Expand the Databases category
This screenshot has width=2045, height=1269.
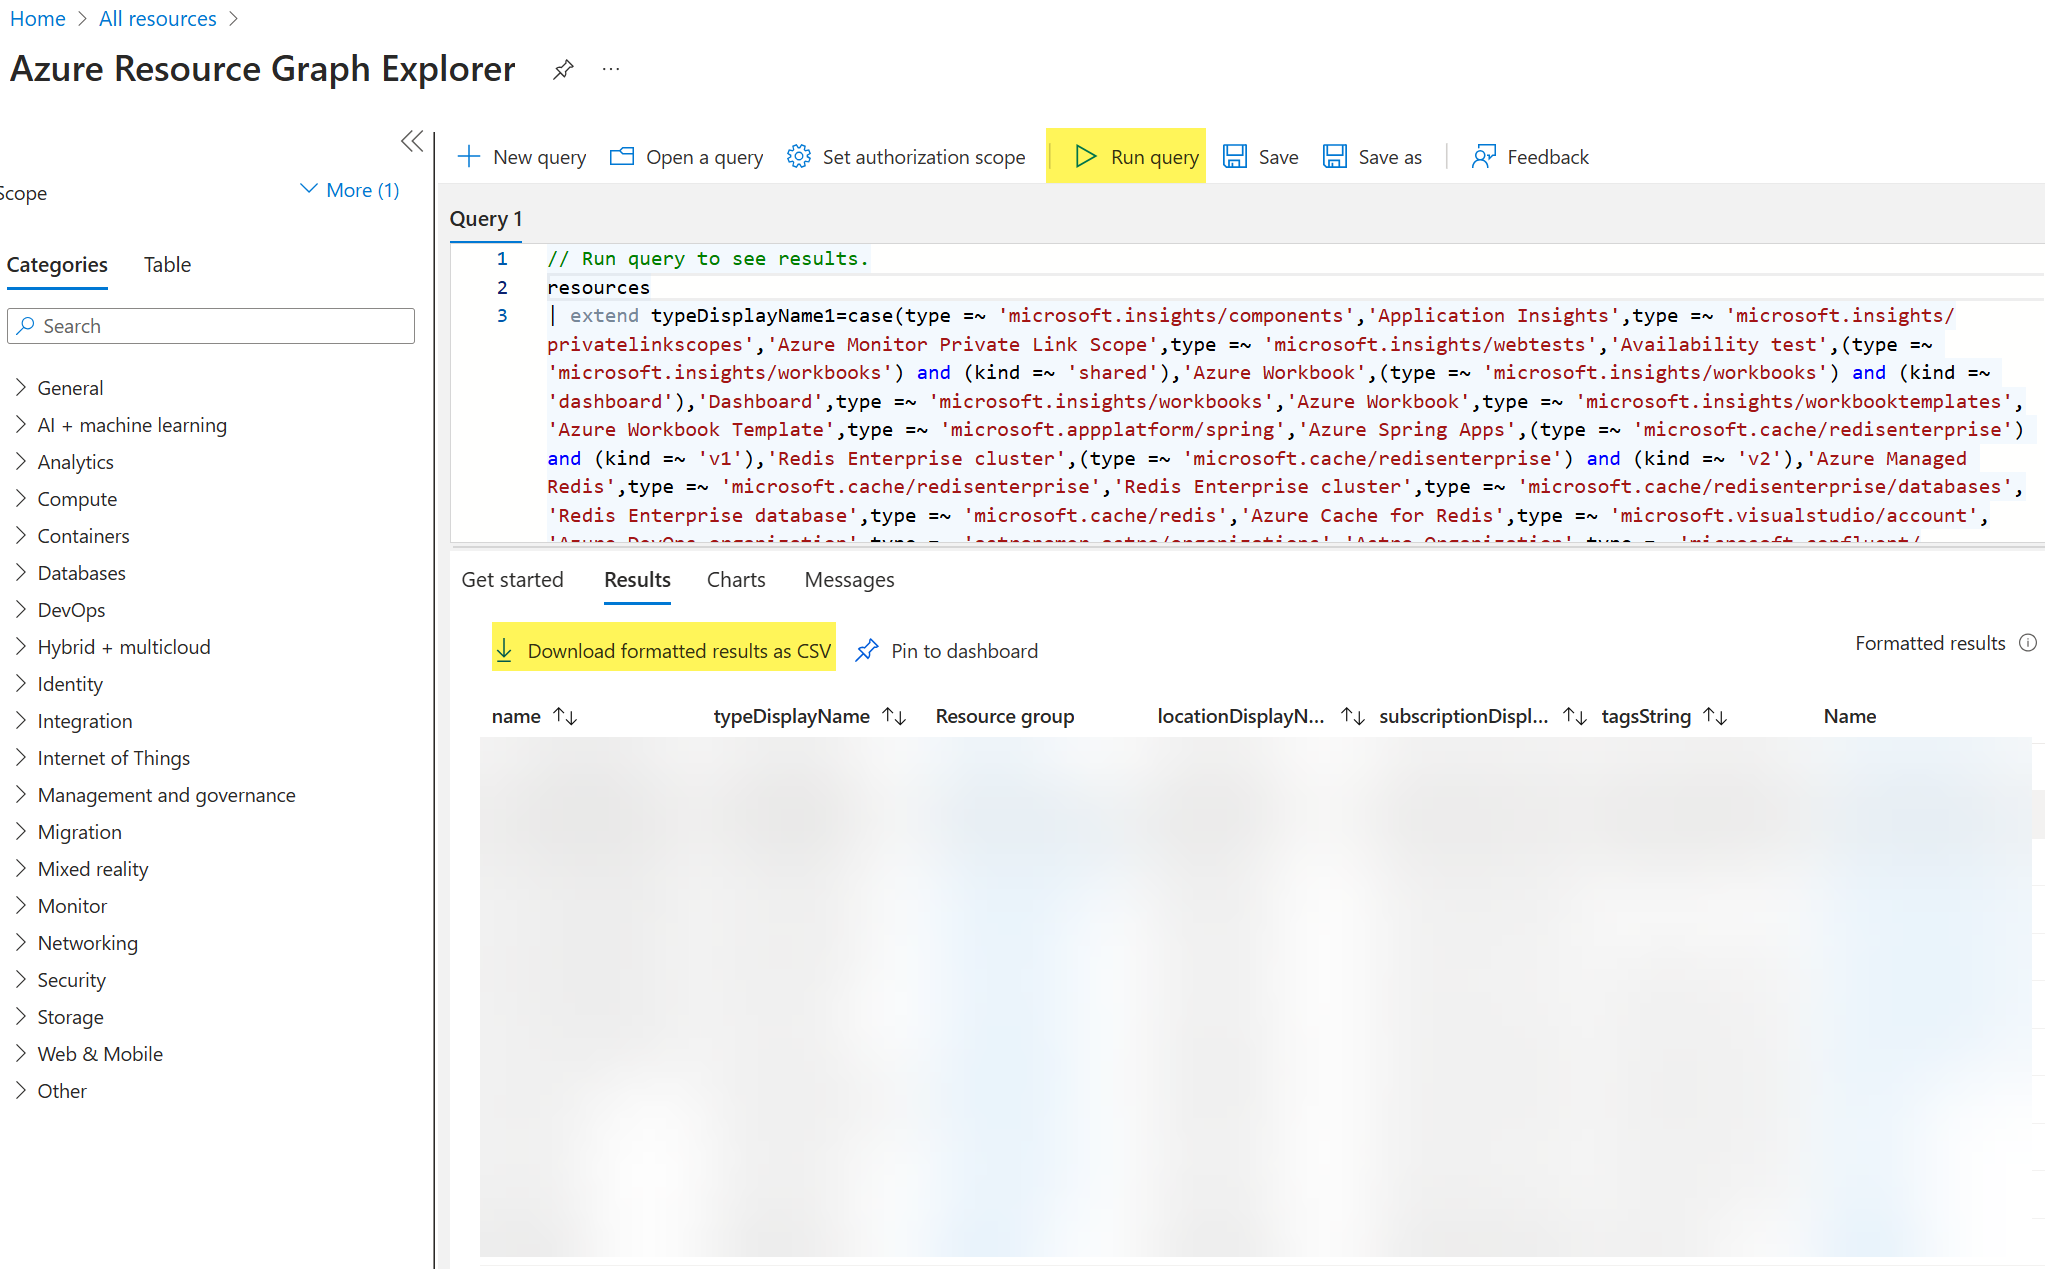21,572
